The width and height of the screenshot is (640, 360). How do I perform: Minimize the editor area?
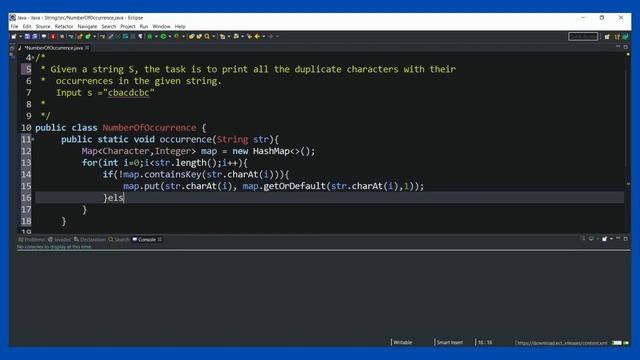point(618,47)
